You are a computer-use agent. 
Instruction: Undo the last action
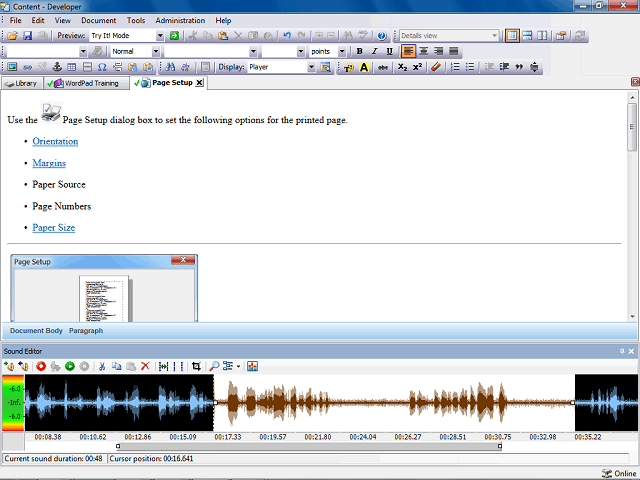(287, 36)
